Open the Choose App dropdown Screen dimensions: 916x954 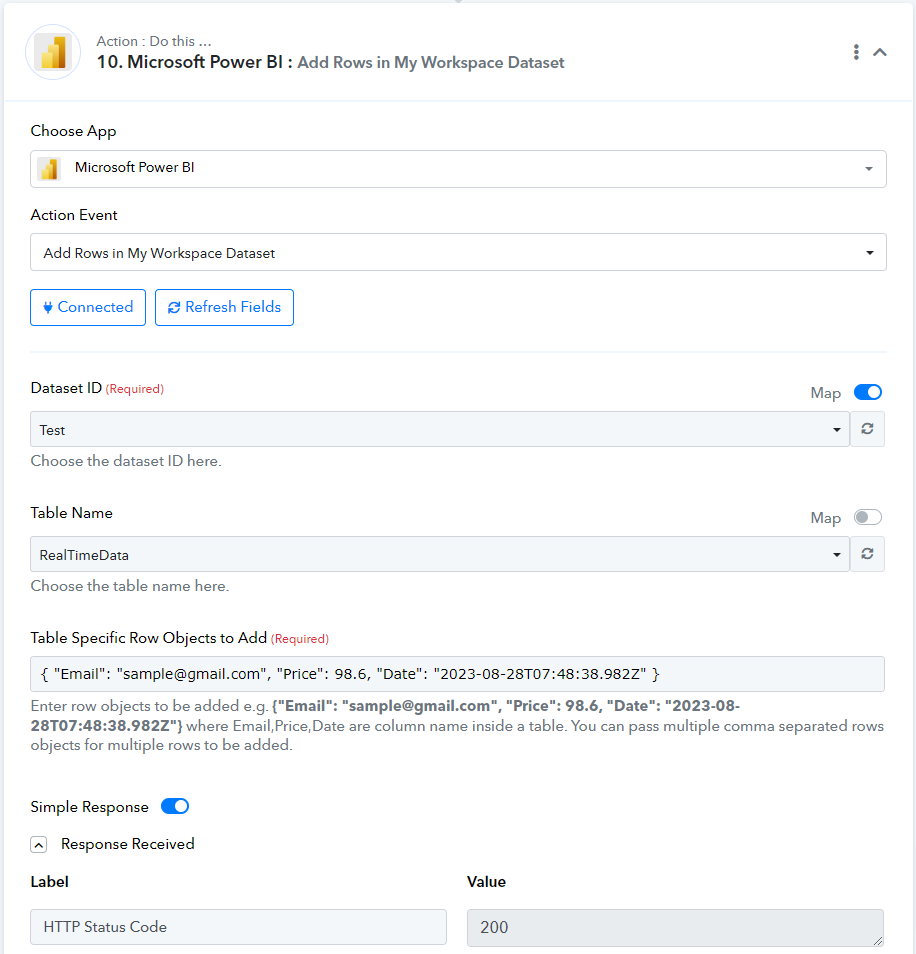coord(458,169)
